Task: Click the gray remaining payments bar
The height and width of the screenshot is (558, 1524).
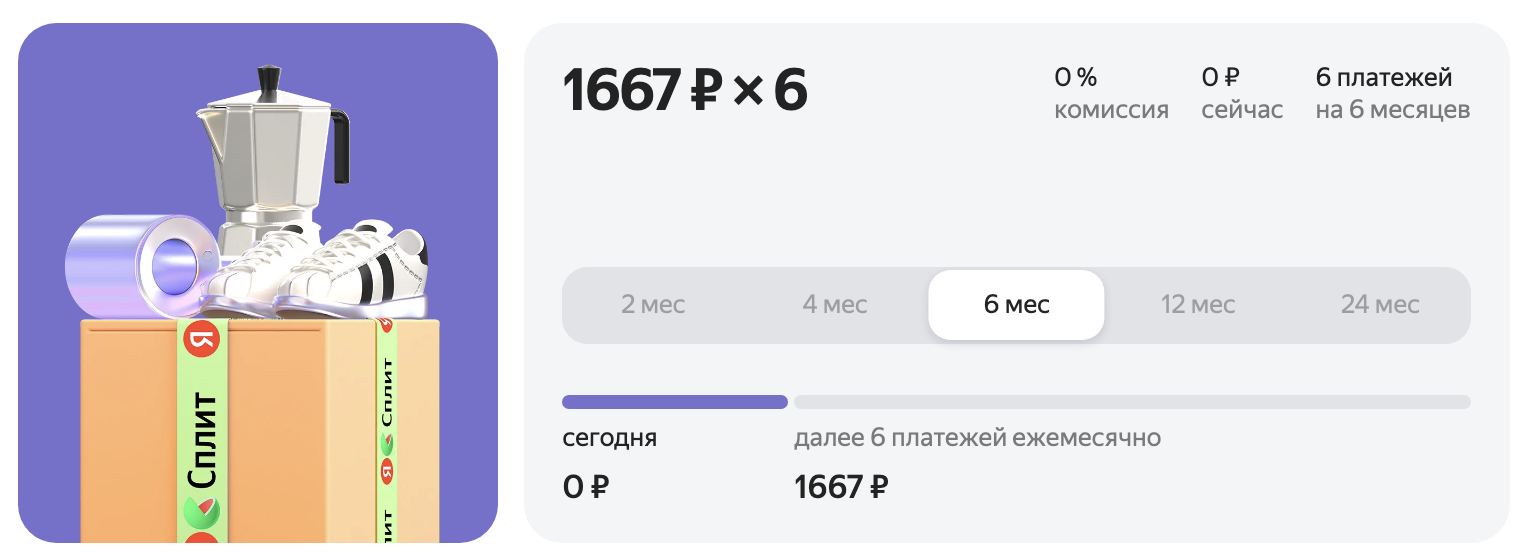Action: pos(1131,402)
